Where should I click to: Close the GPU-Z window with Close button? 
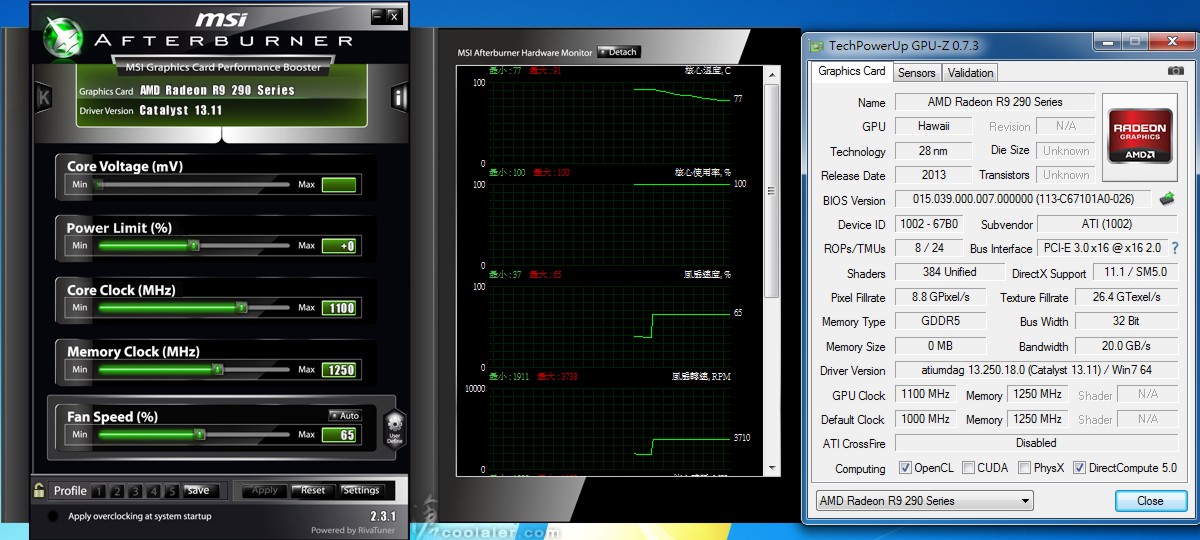click(x=1149, y=501)
